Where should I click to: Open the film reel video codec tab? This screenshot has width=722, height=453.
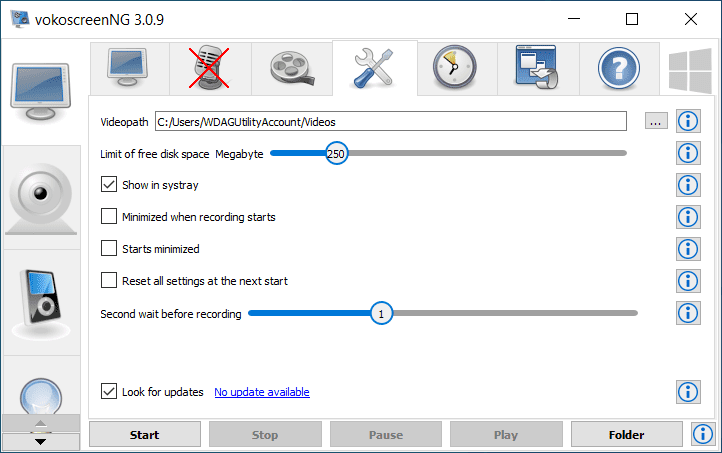[x=292, y=68]
